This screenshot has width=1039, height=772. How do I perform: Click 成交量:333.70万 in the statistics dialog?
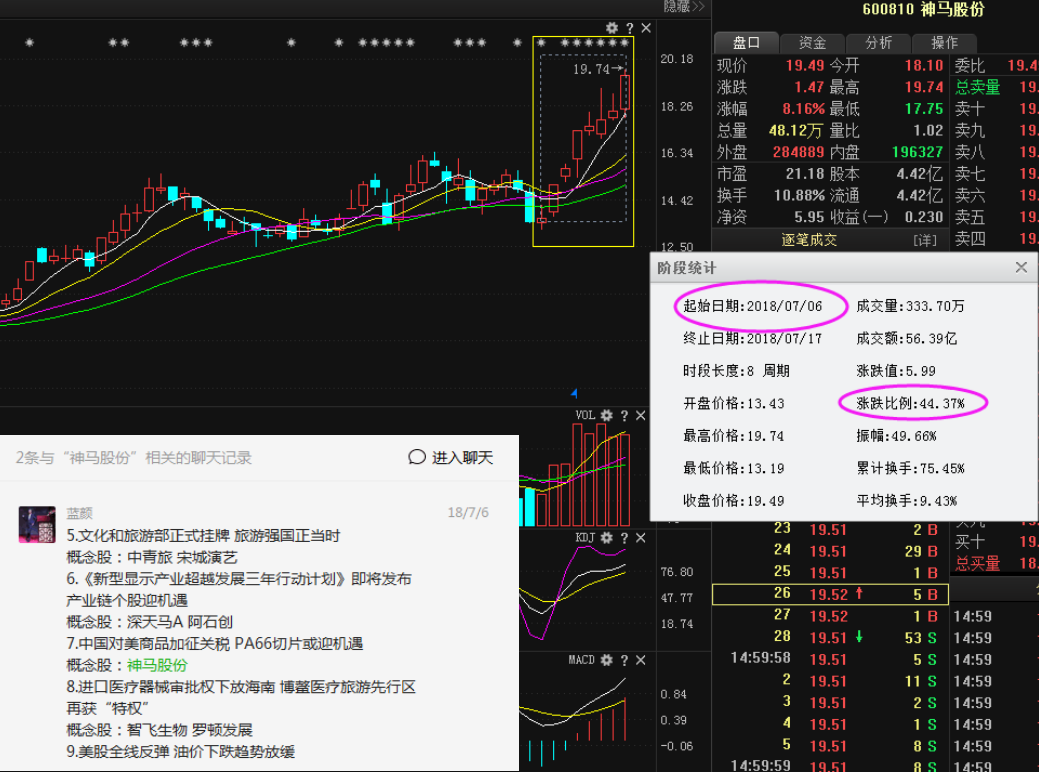click(x=910, y=306)
